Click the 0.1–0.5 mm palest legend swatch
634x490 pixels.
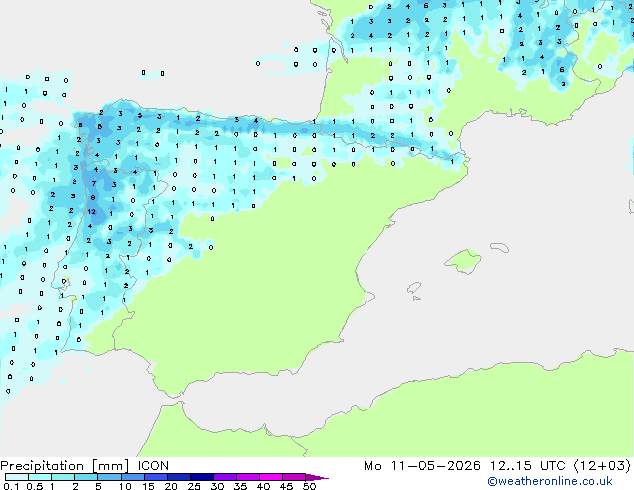(17, 477)
